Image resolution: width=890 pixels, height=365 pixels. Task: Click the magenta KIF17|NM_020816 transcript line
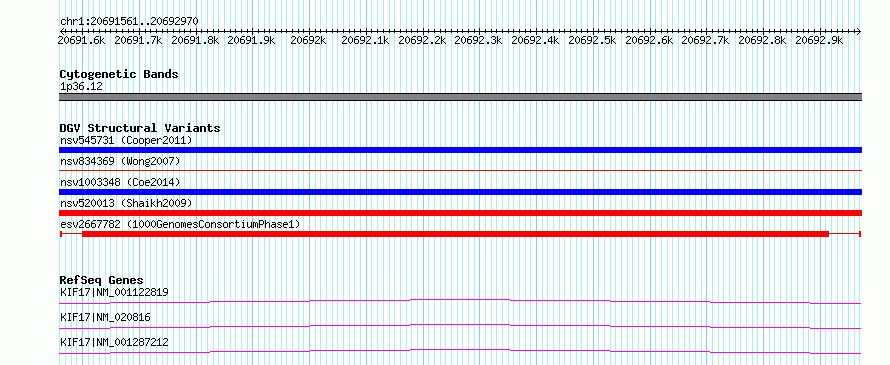(x=460, y=326)
